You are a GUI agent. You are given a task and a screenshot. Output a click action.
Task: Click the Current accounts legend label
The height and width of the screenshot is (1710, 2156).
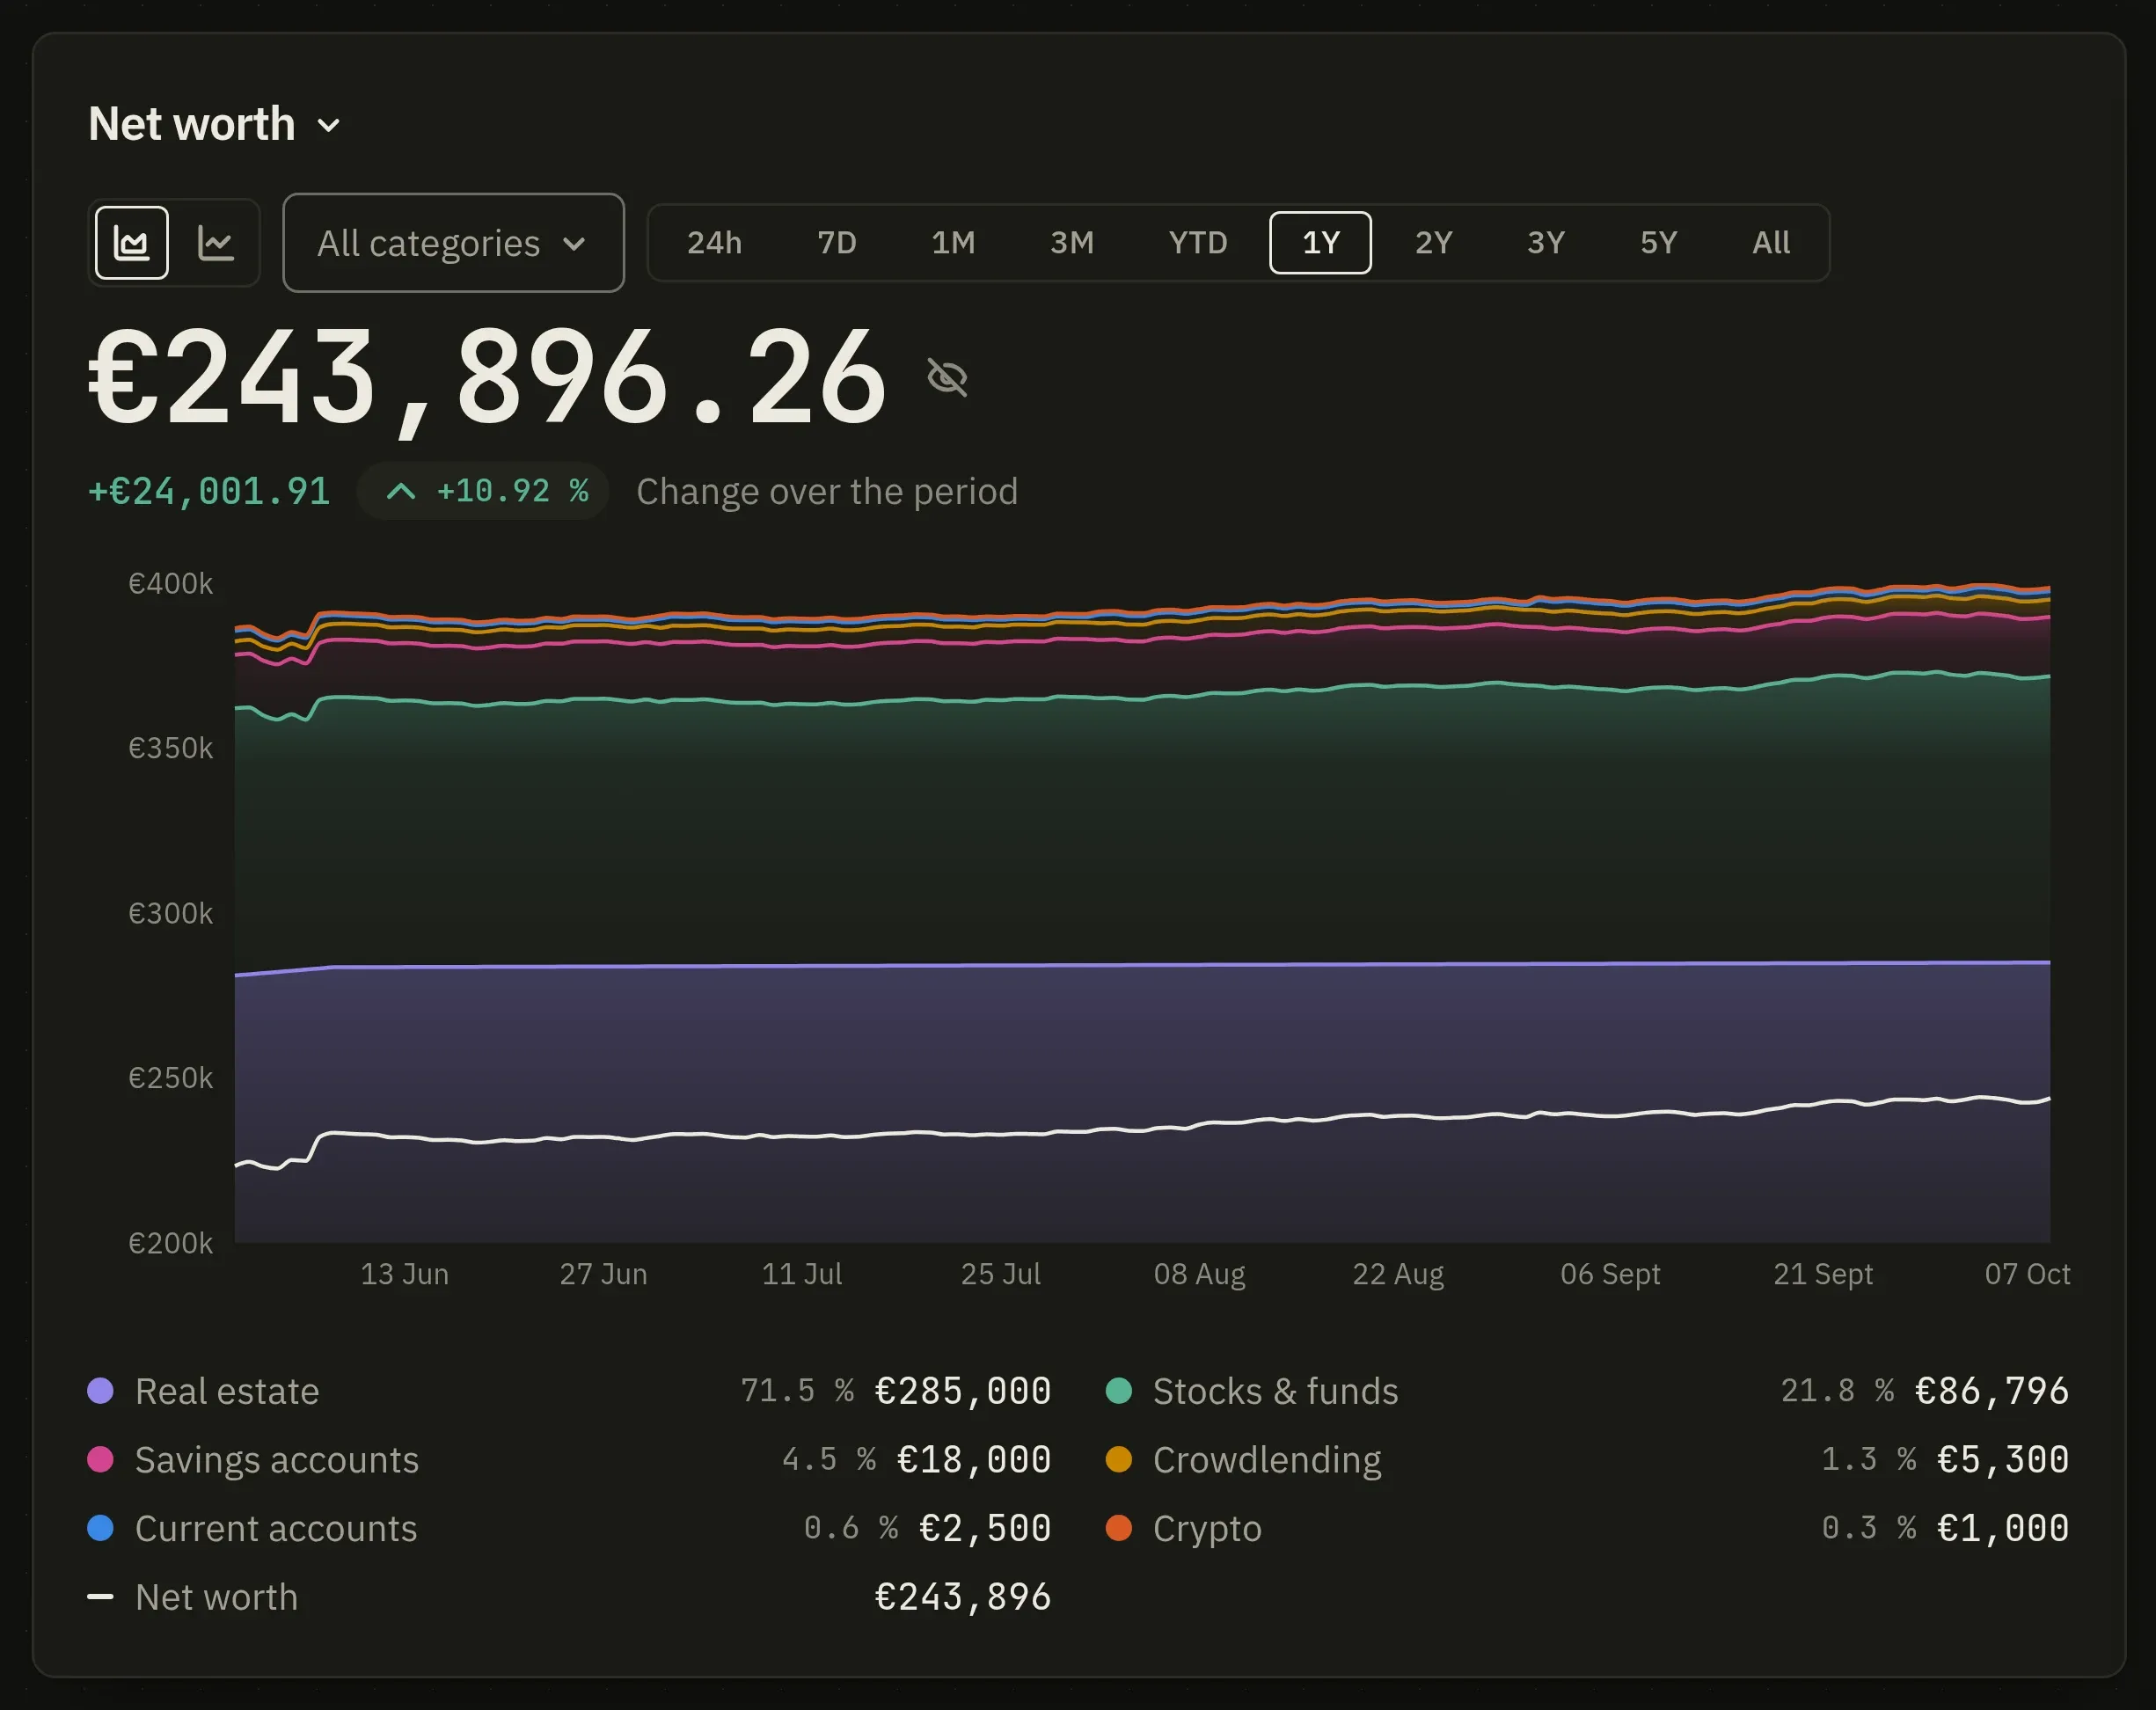click(x=276, y=1529)
